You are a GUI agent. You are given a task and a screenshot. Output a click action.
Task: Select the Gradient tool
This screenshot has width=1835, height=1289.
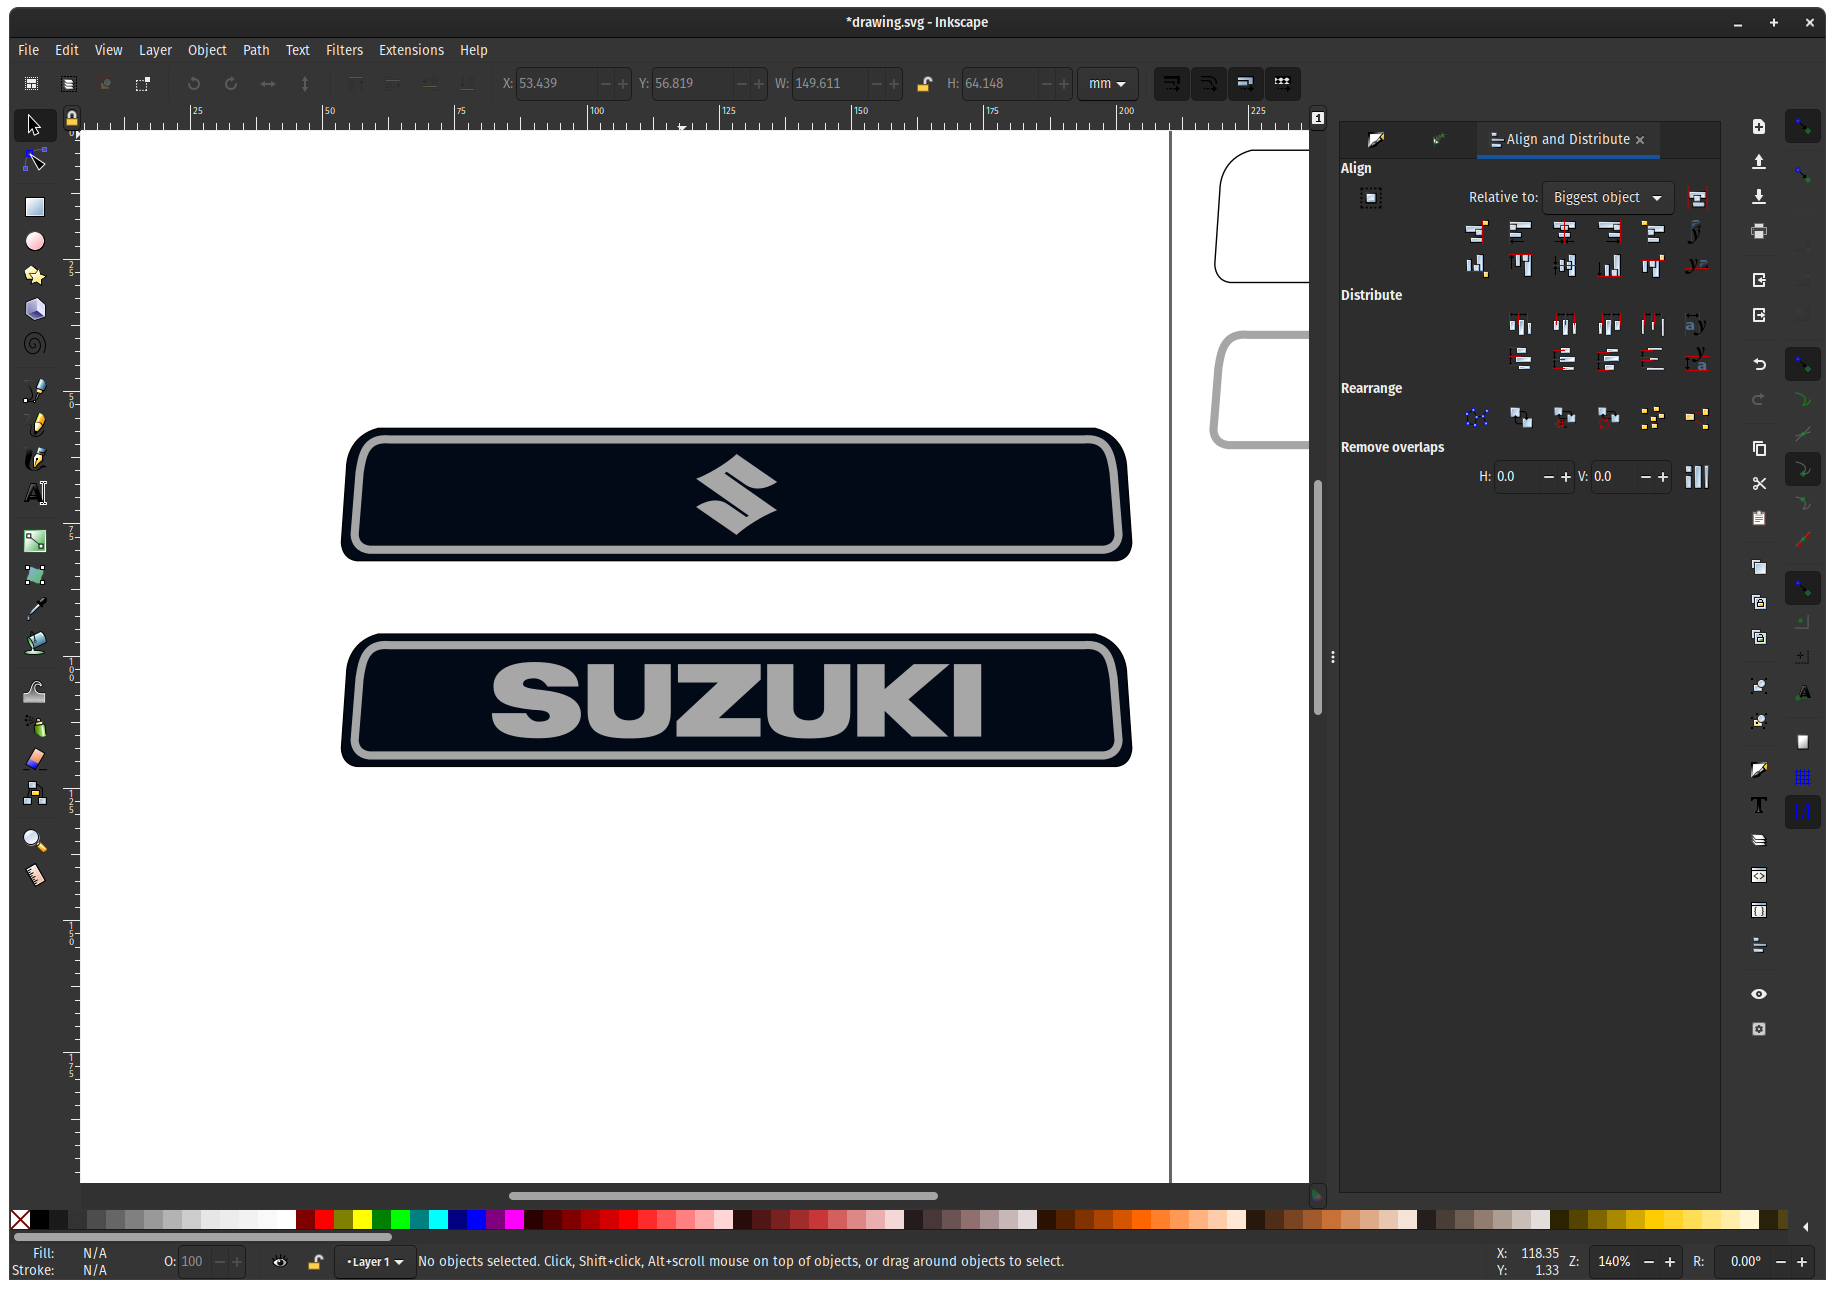[x=35, y=541]
